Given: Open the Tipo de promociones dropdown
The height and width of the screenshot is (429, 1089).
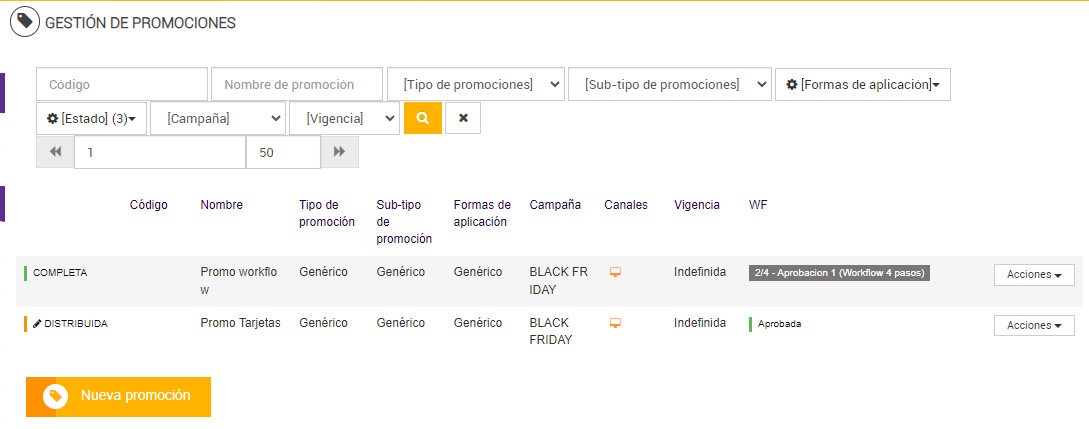Looking at the screenshot, I should coord(476,85).
